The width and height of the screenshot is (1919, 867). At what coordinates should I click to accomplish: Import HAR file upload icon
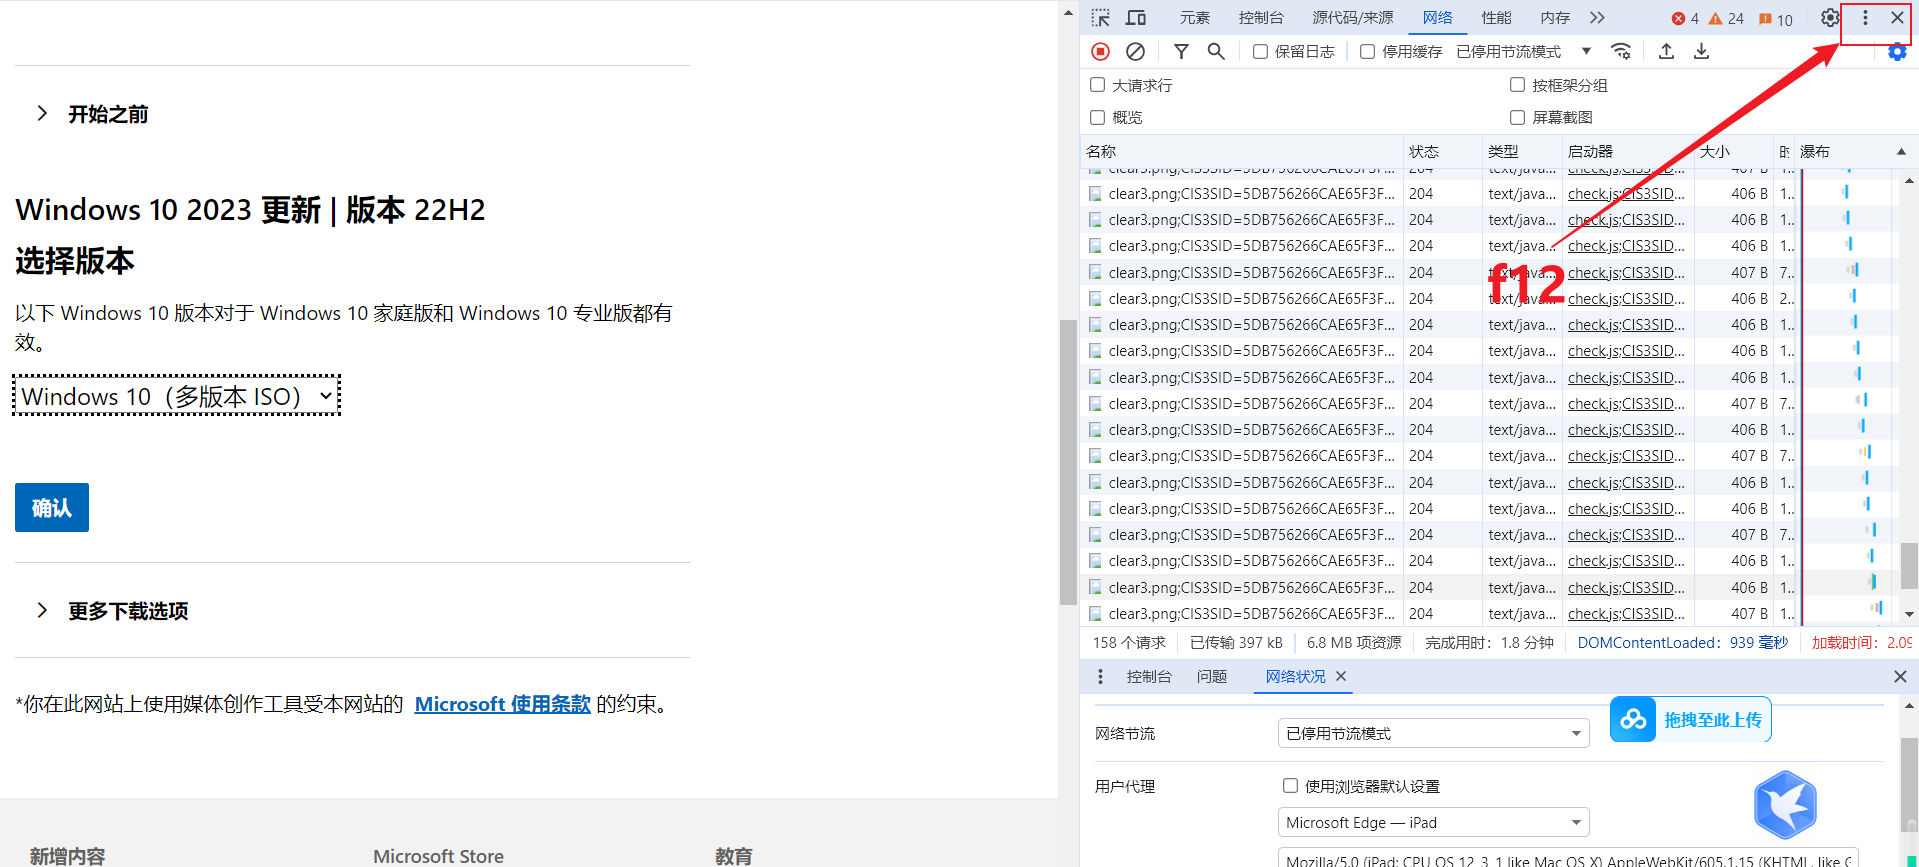click(x=1666, y=51)
